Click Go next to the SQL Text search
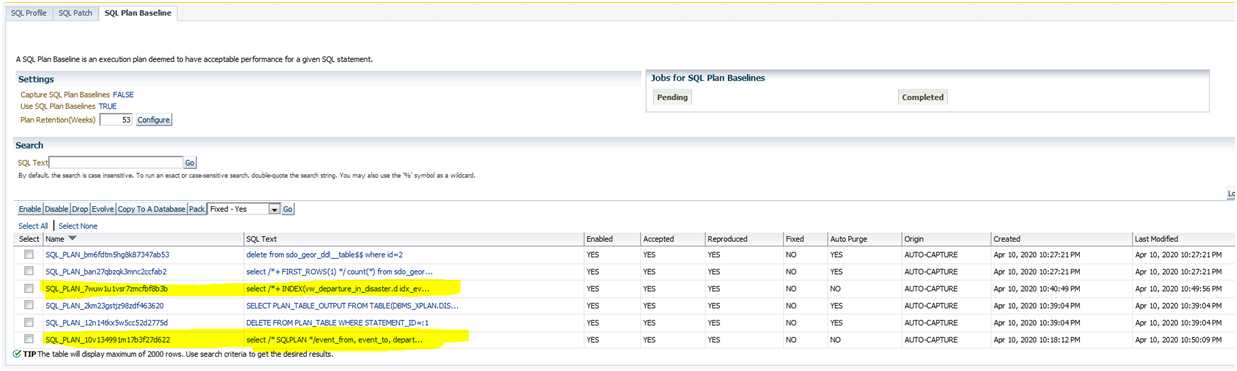This screenshot has height=371, width=1237. (190, 162)
